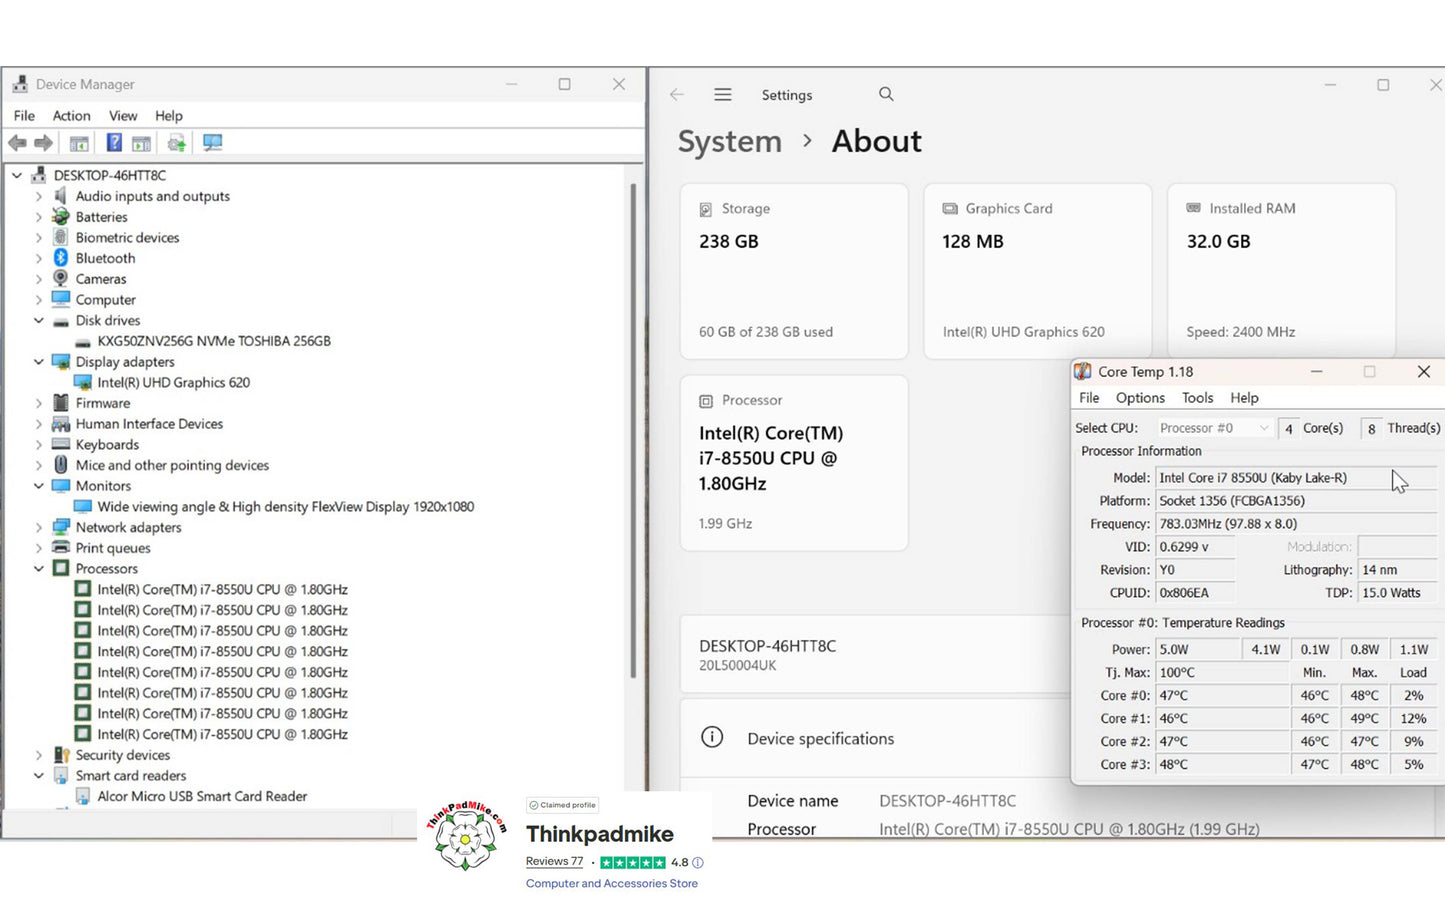Collapse the Processors tree node

click(x=39, y=569)
